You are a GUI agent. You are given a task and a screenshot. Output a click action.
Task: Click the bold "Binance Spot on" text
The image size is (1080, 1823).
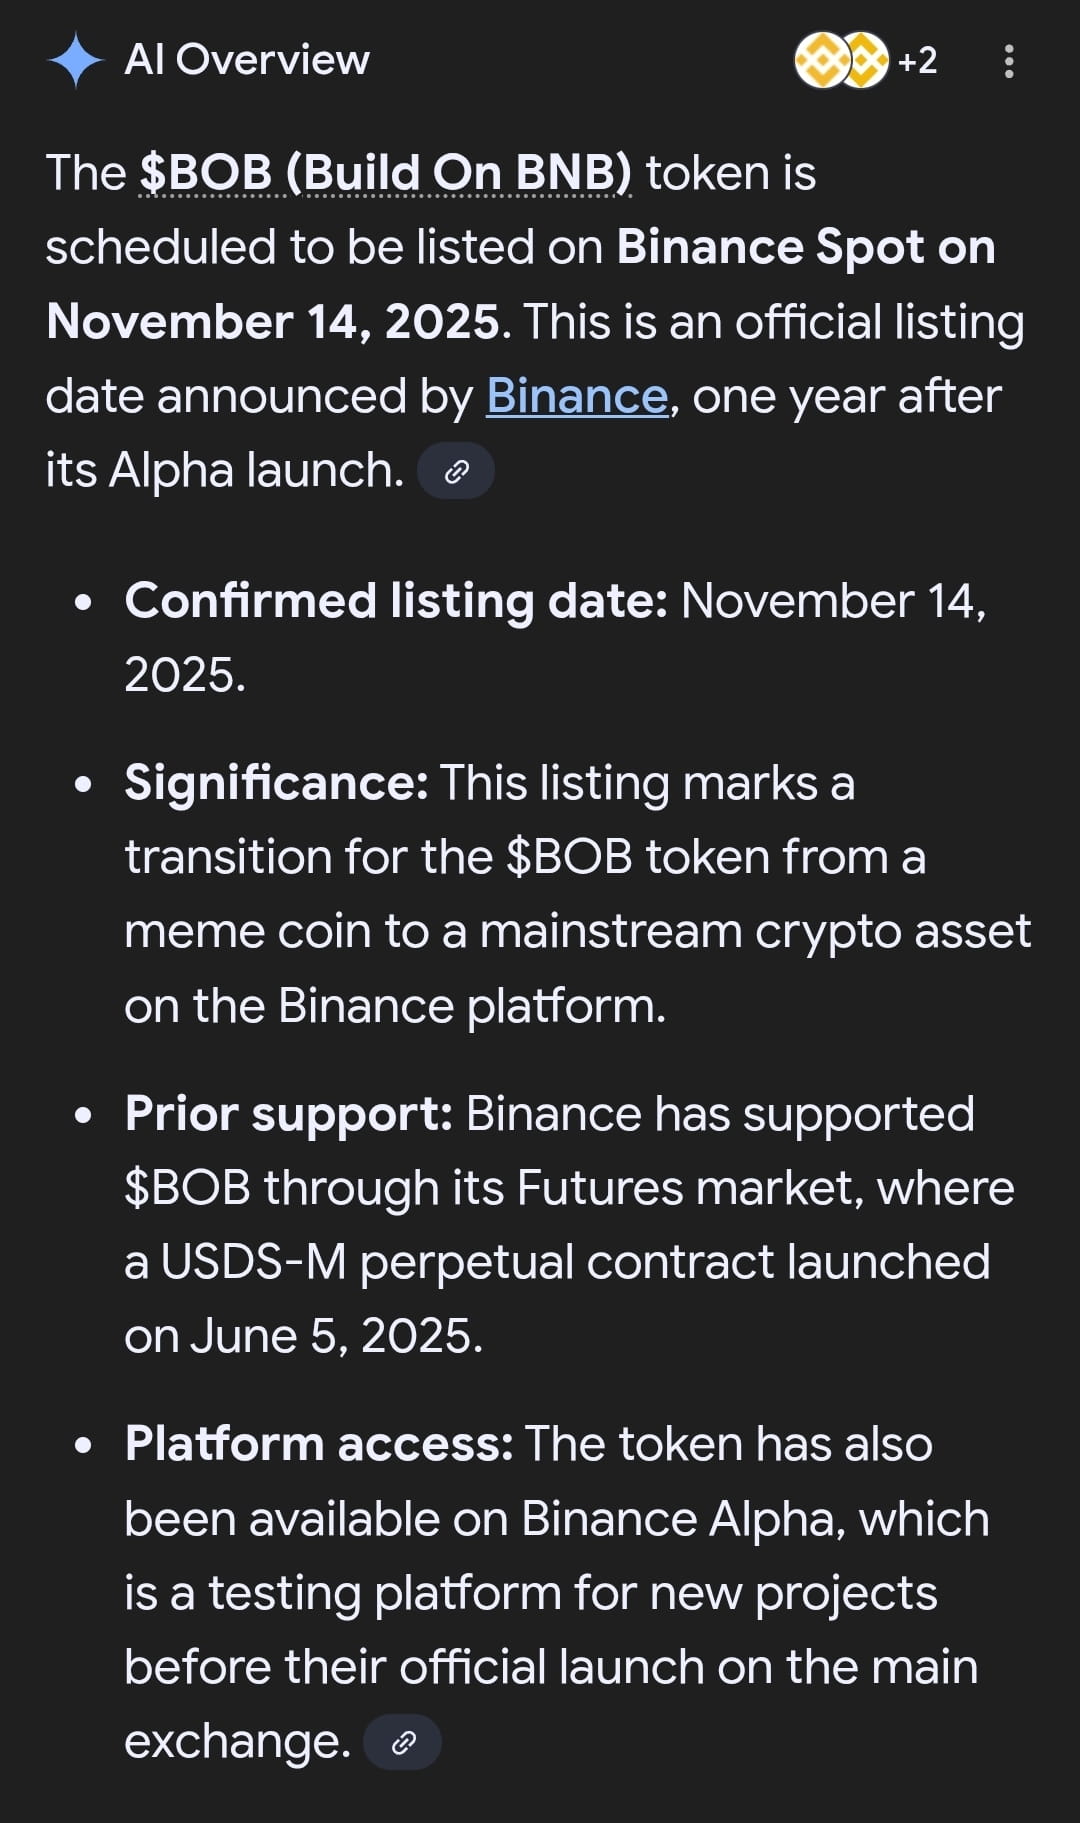pyautogui.click(x=806, y=247)
